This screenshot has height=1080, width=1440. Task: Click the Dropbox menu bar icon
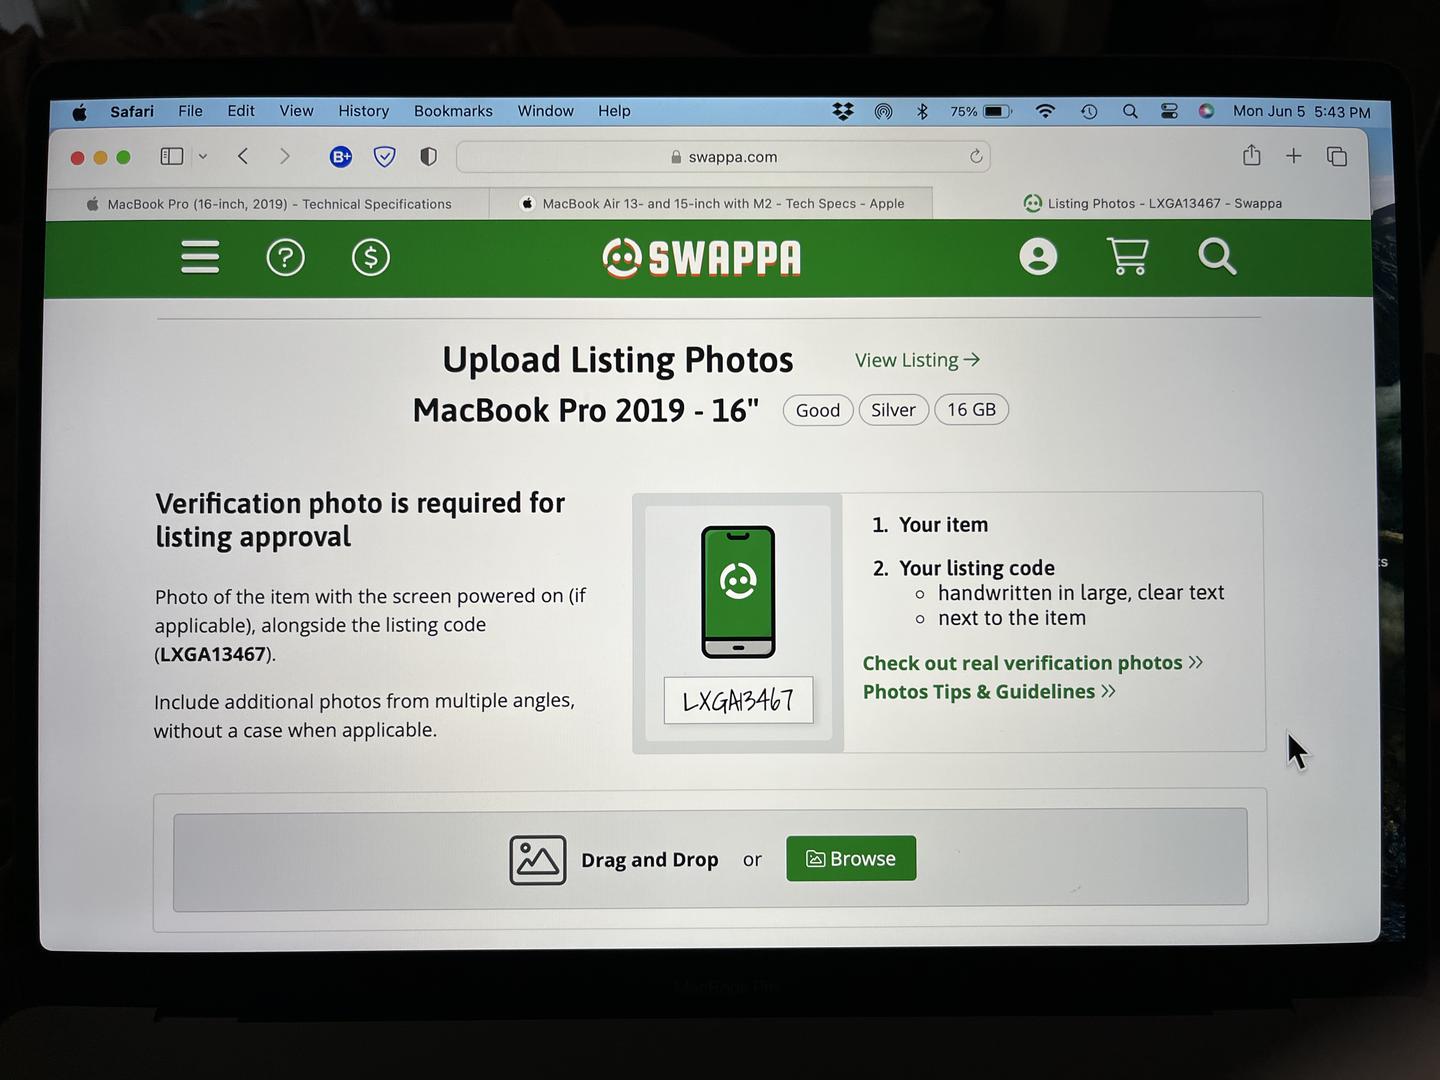[x=843, y=112]
